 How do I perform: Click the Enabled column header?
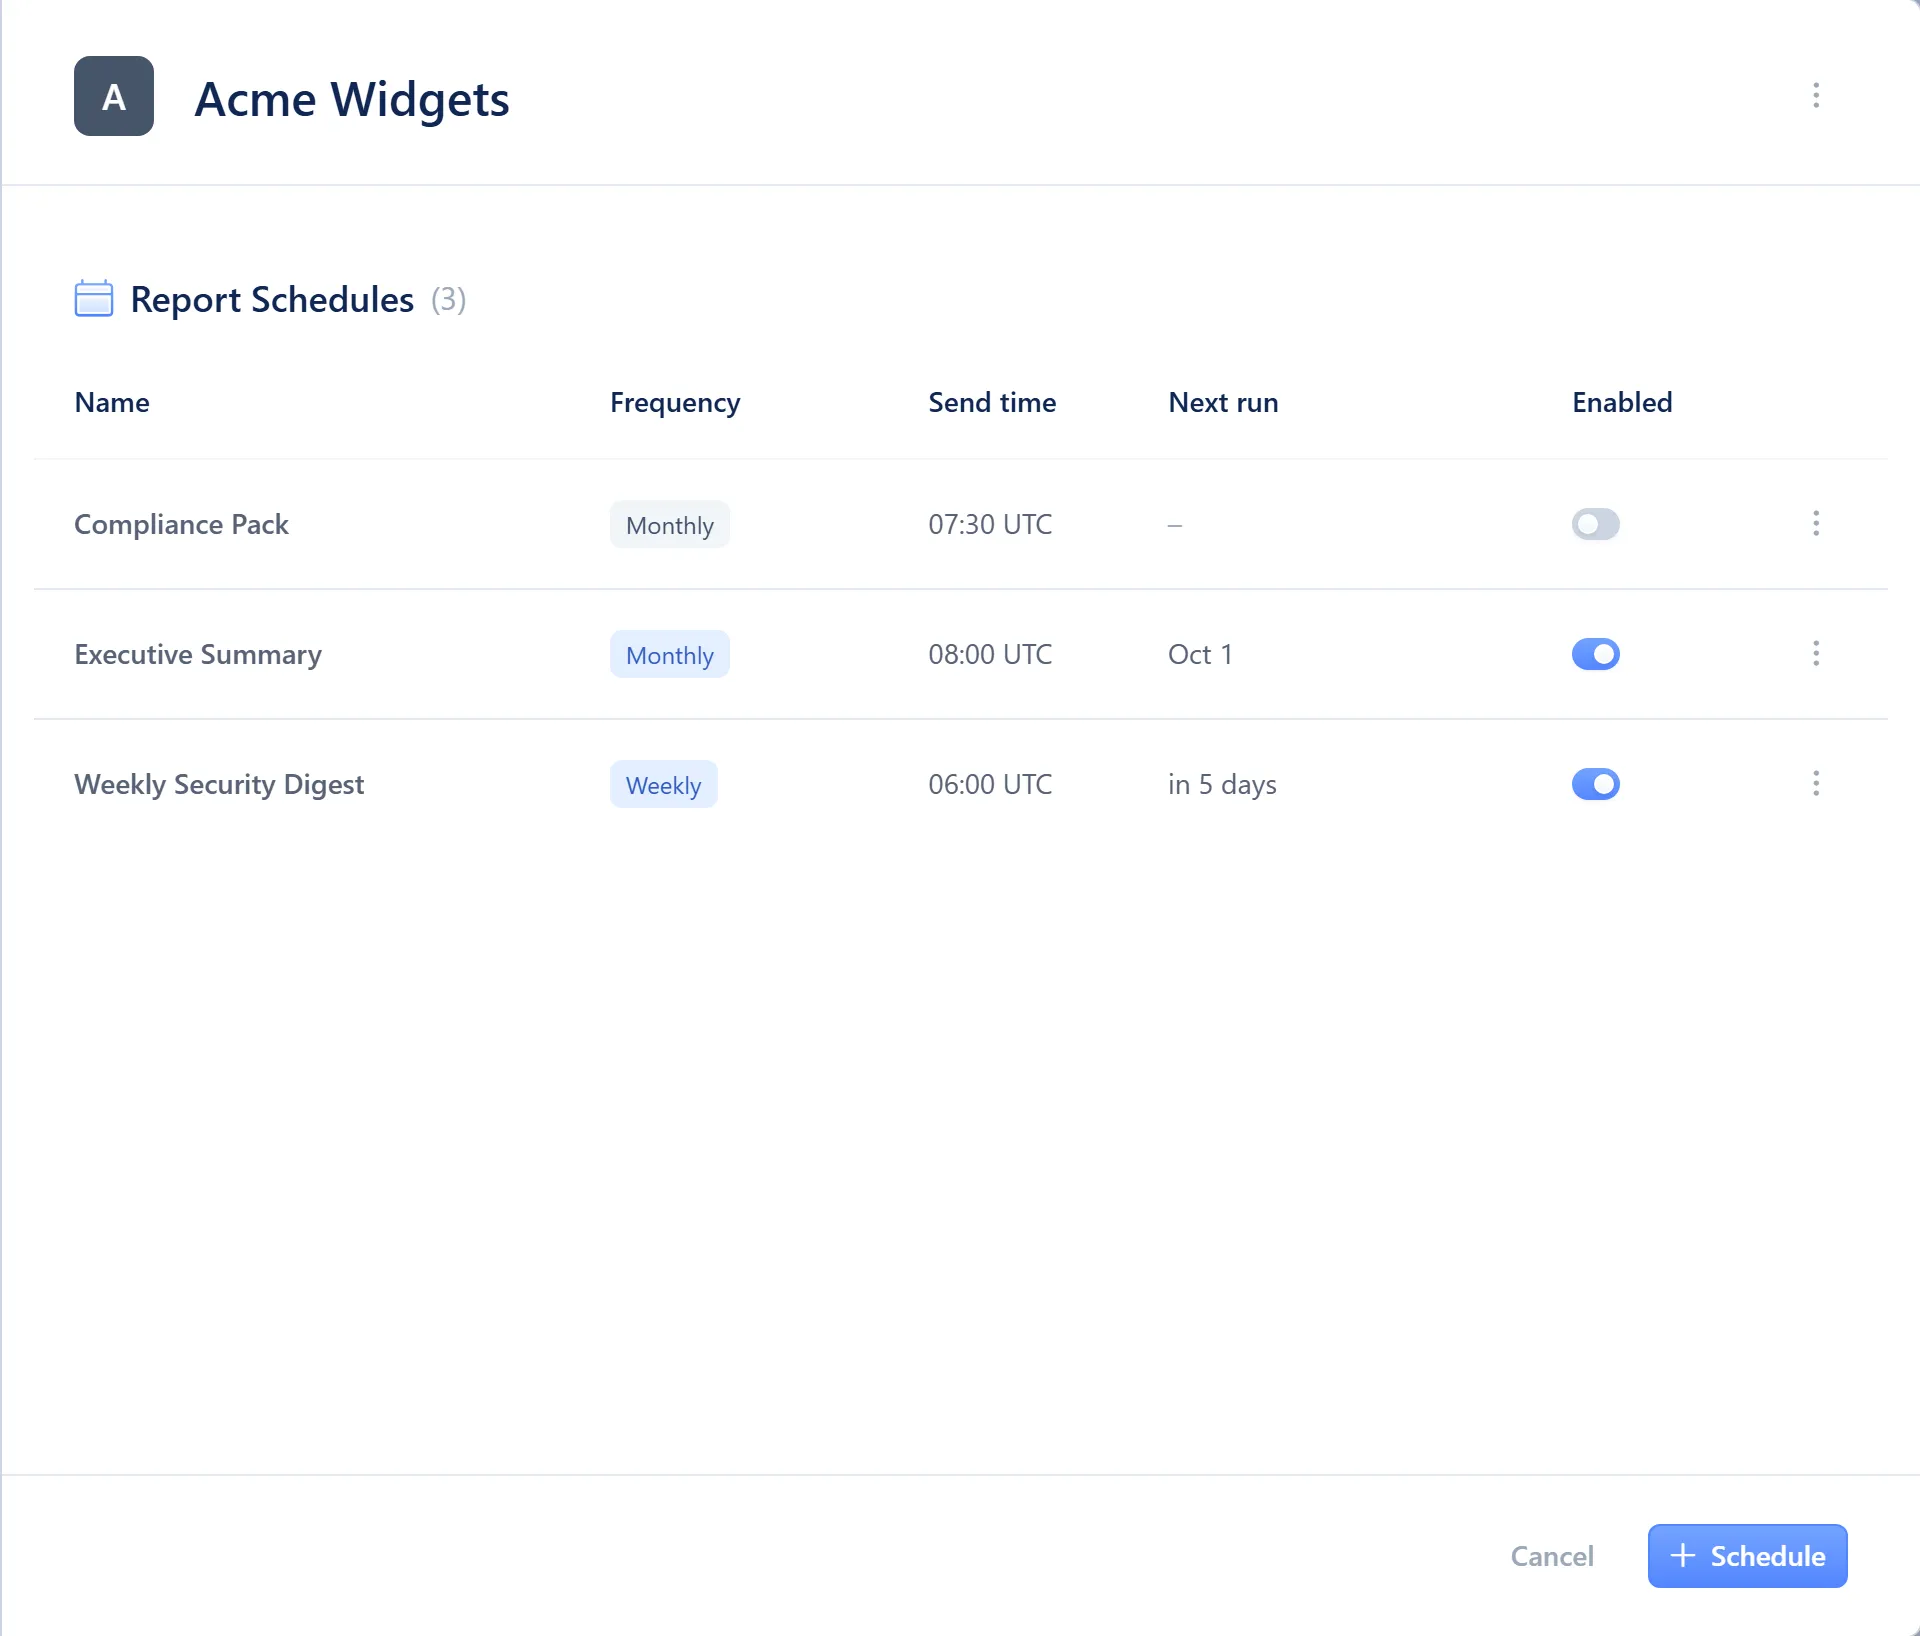[x=1622, y=402]
